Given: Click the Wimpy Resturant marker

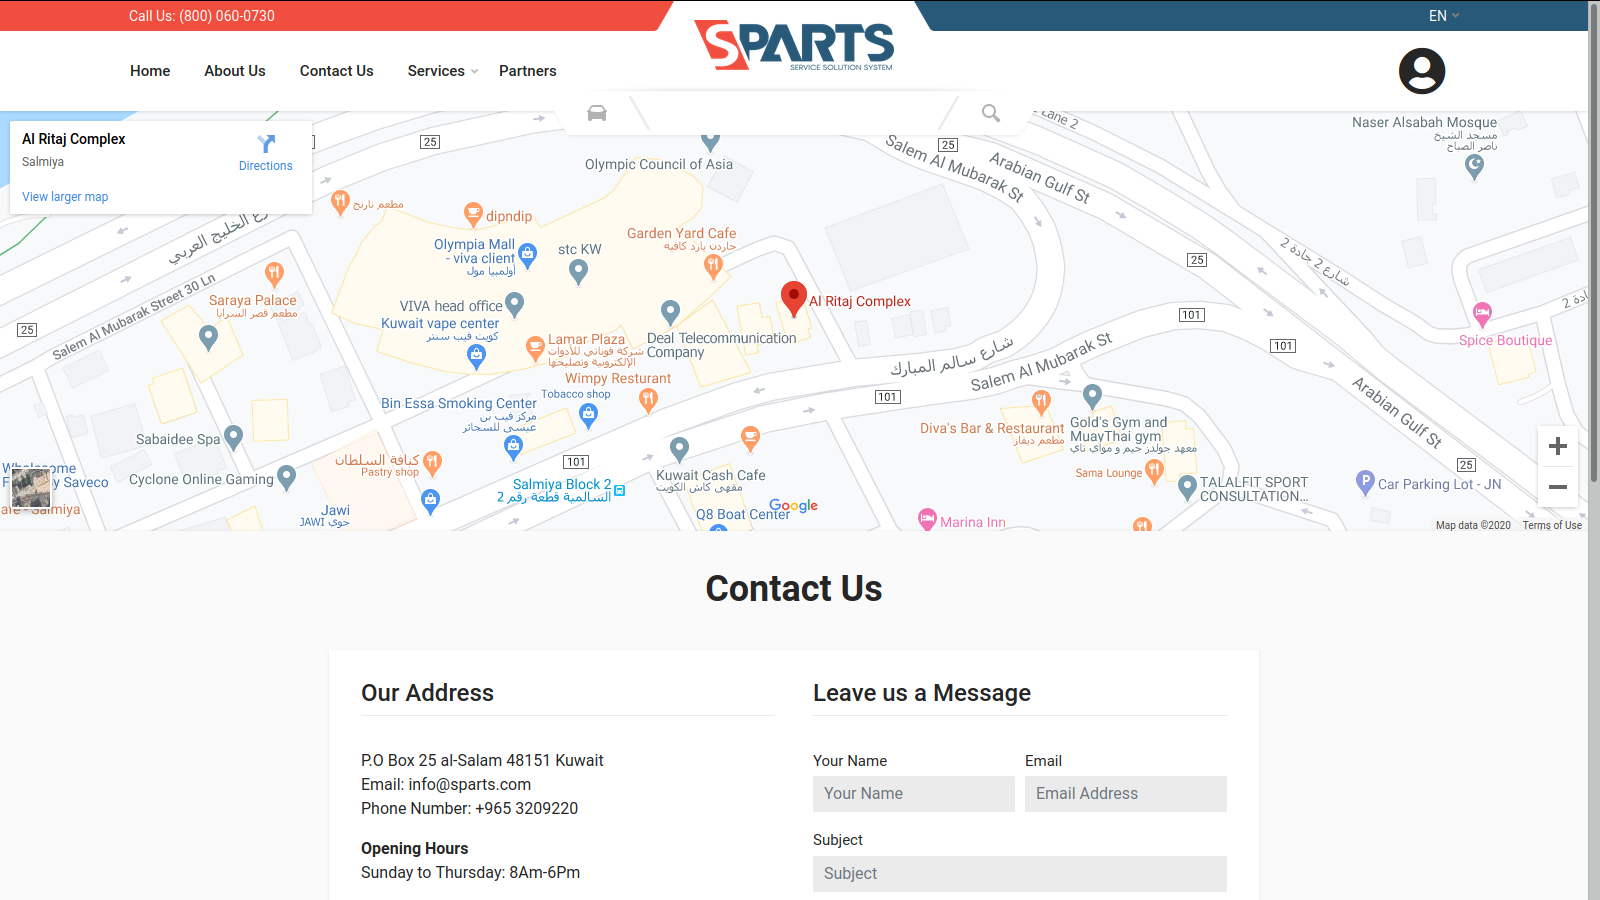Looking at the screenshot, I should 648,401.
